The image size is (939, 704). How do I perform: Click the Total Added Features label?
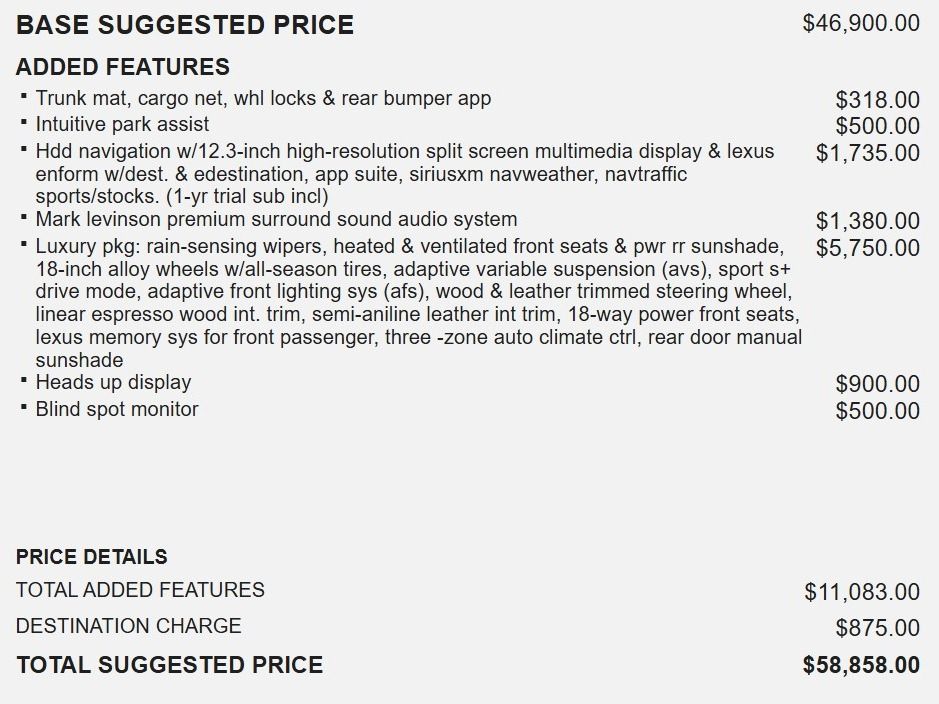(x=140, y=590)
